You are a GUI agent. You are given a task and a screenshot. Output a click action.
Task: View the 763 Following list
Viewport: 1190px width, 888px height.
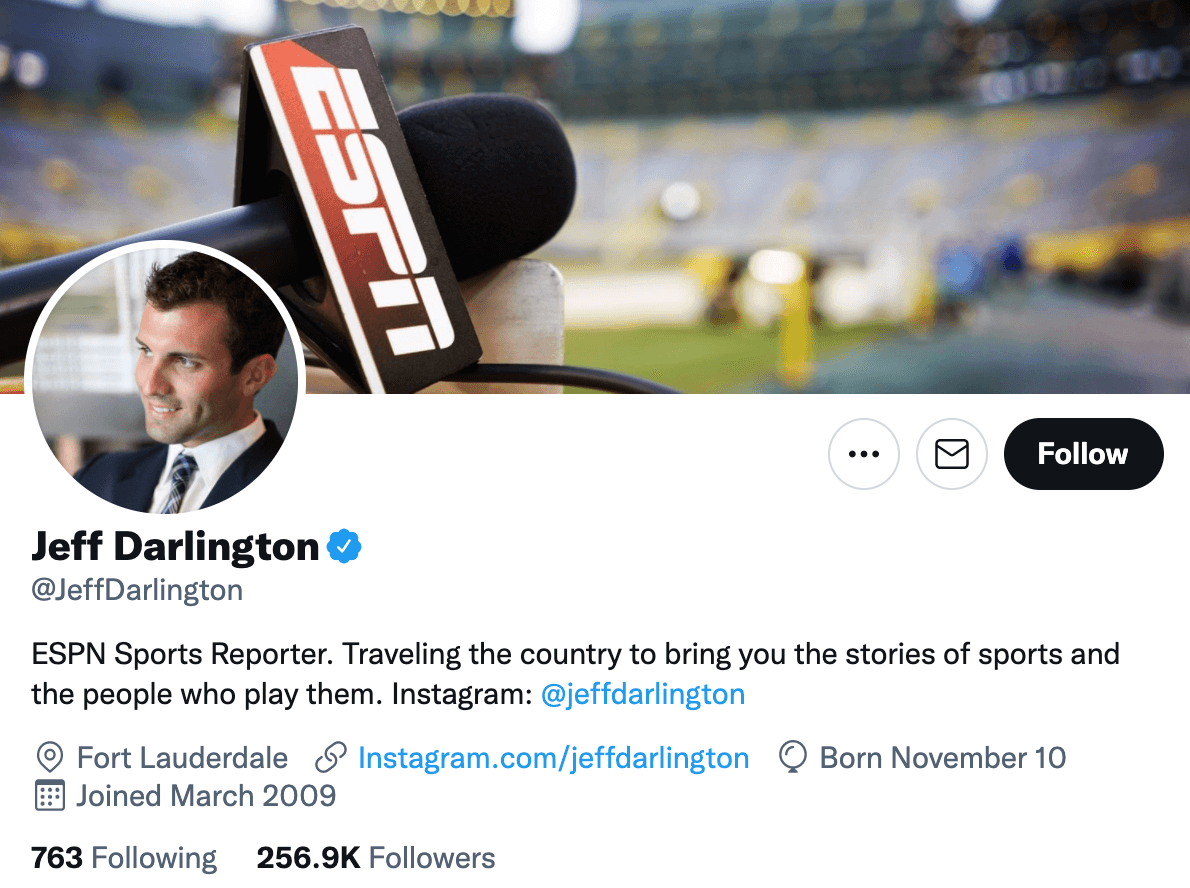(x=123, y=857)
